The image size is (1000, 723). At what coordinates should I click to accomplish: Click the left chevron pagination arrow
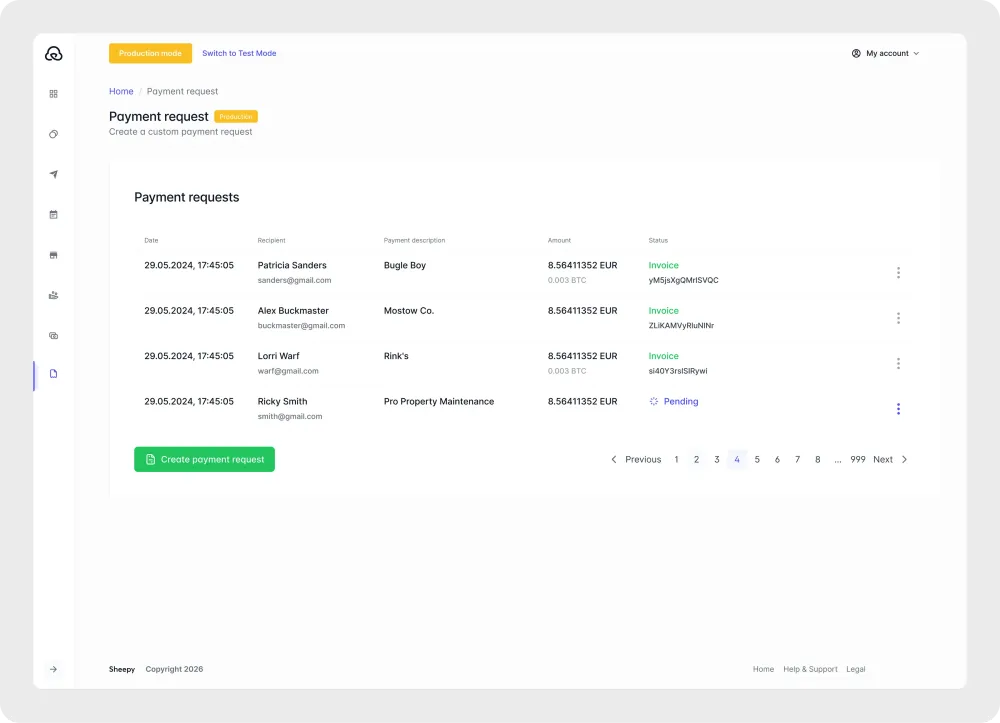(x=614, y=459)
